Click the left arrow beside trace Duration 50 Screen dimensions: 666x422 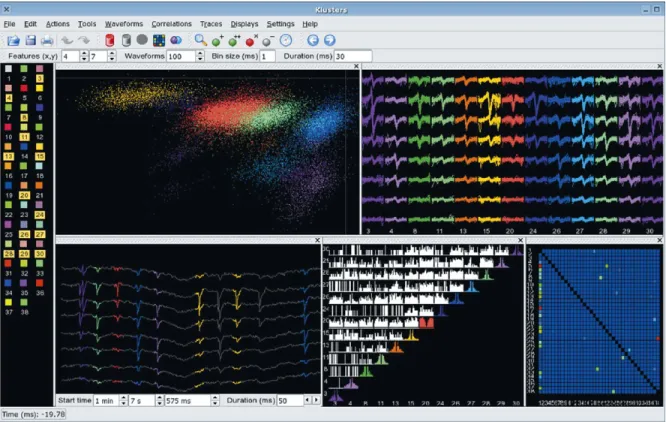[308, 400]
